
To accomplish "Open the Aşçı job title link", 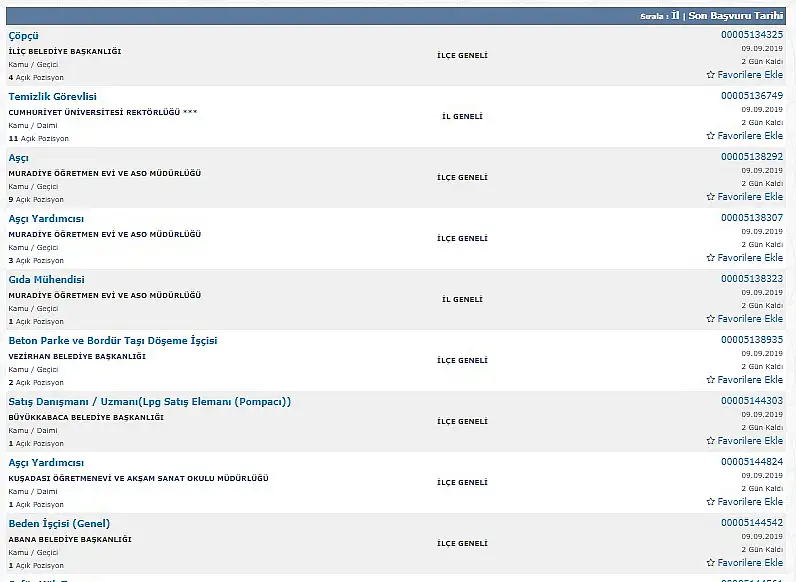I will [18, 158].
